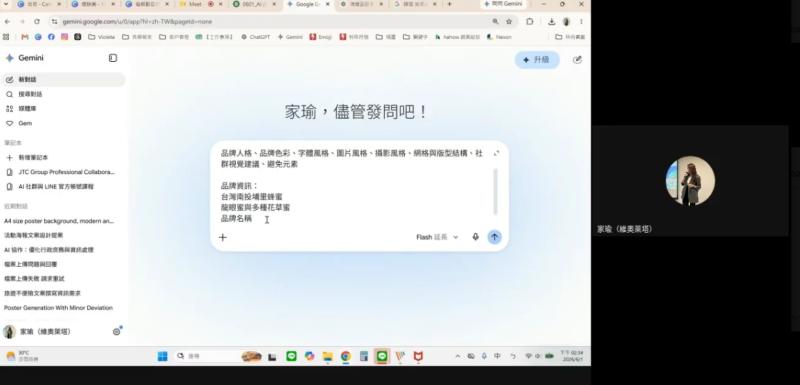Click the sidebar account avatar 家瑜

(9, 331)
